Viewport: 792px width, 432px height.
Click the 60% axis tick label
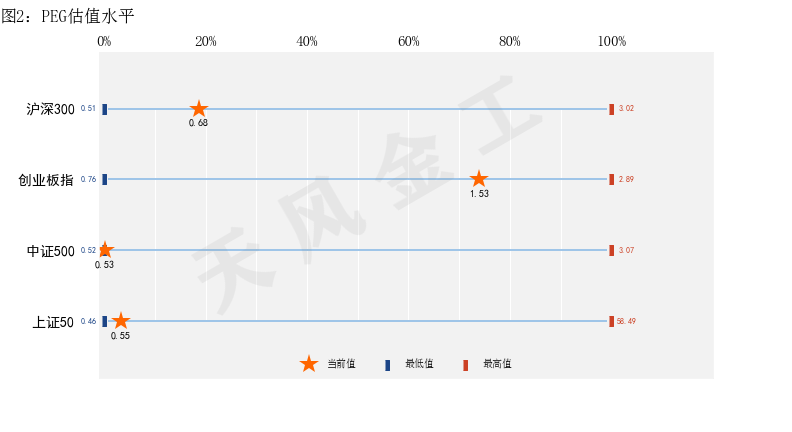[409, 41]
